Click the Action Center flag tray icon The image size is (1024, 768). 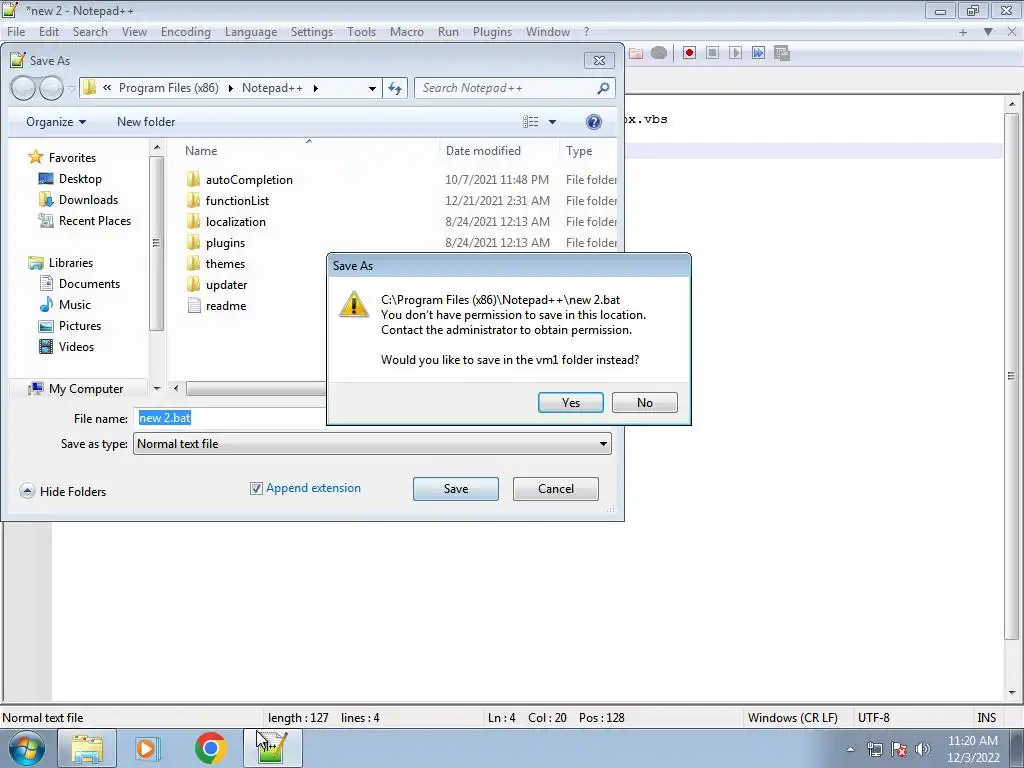pyautogui.click(x=899, y=749)
